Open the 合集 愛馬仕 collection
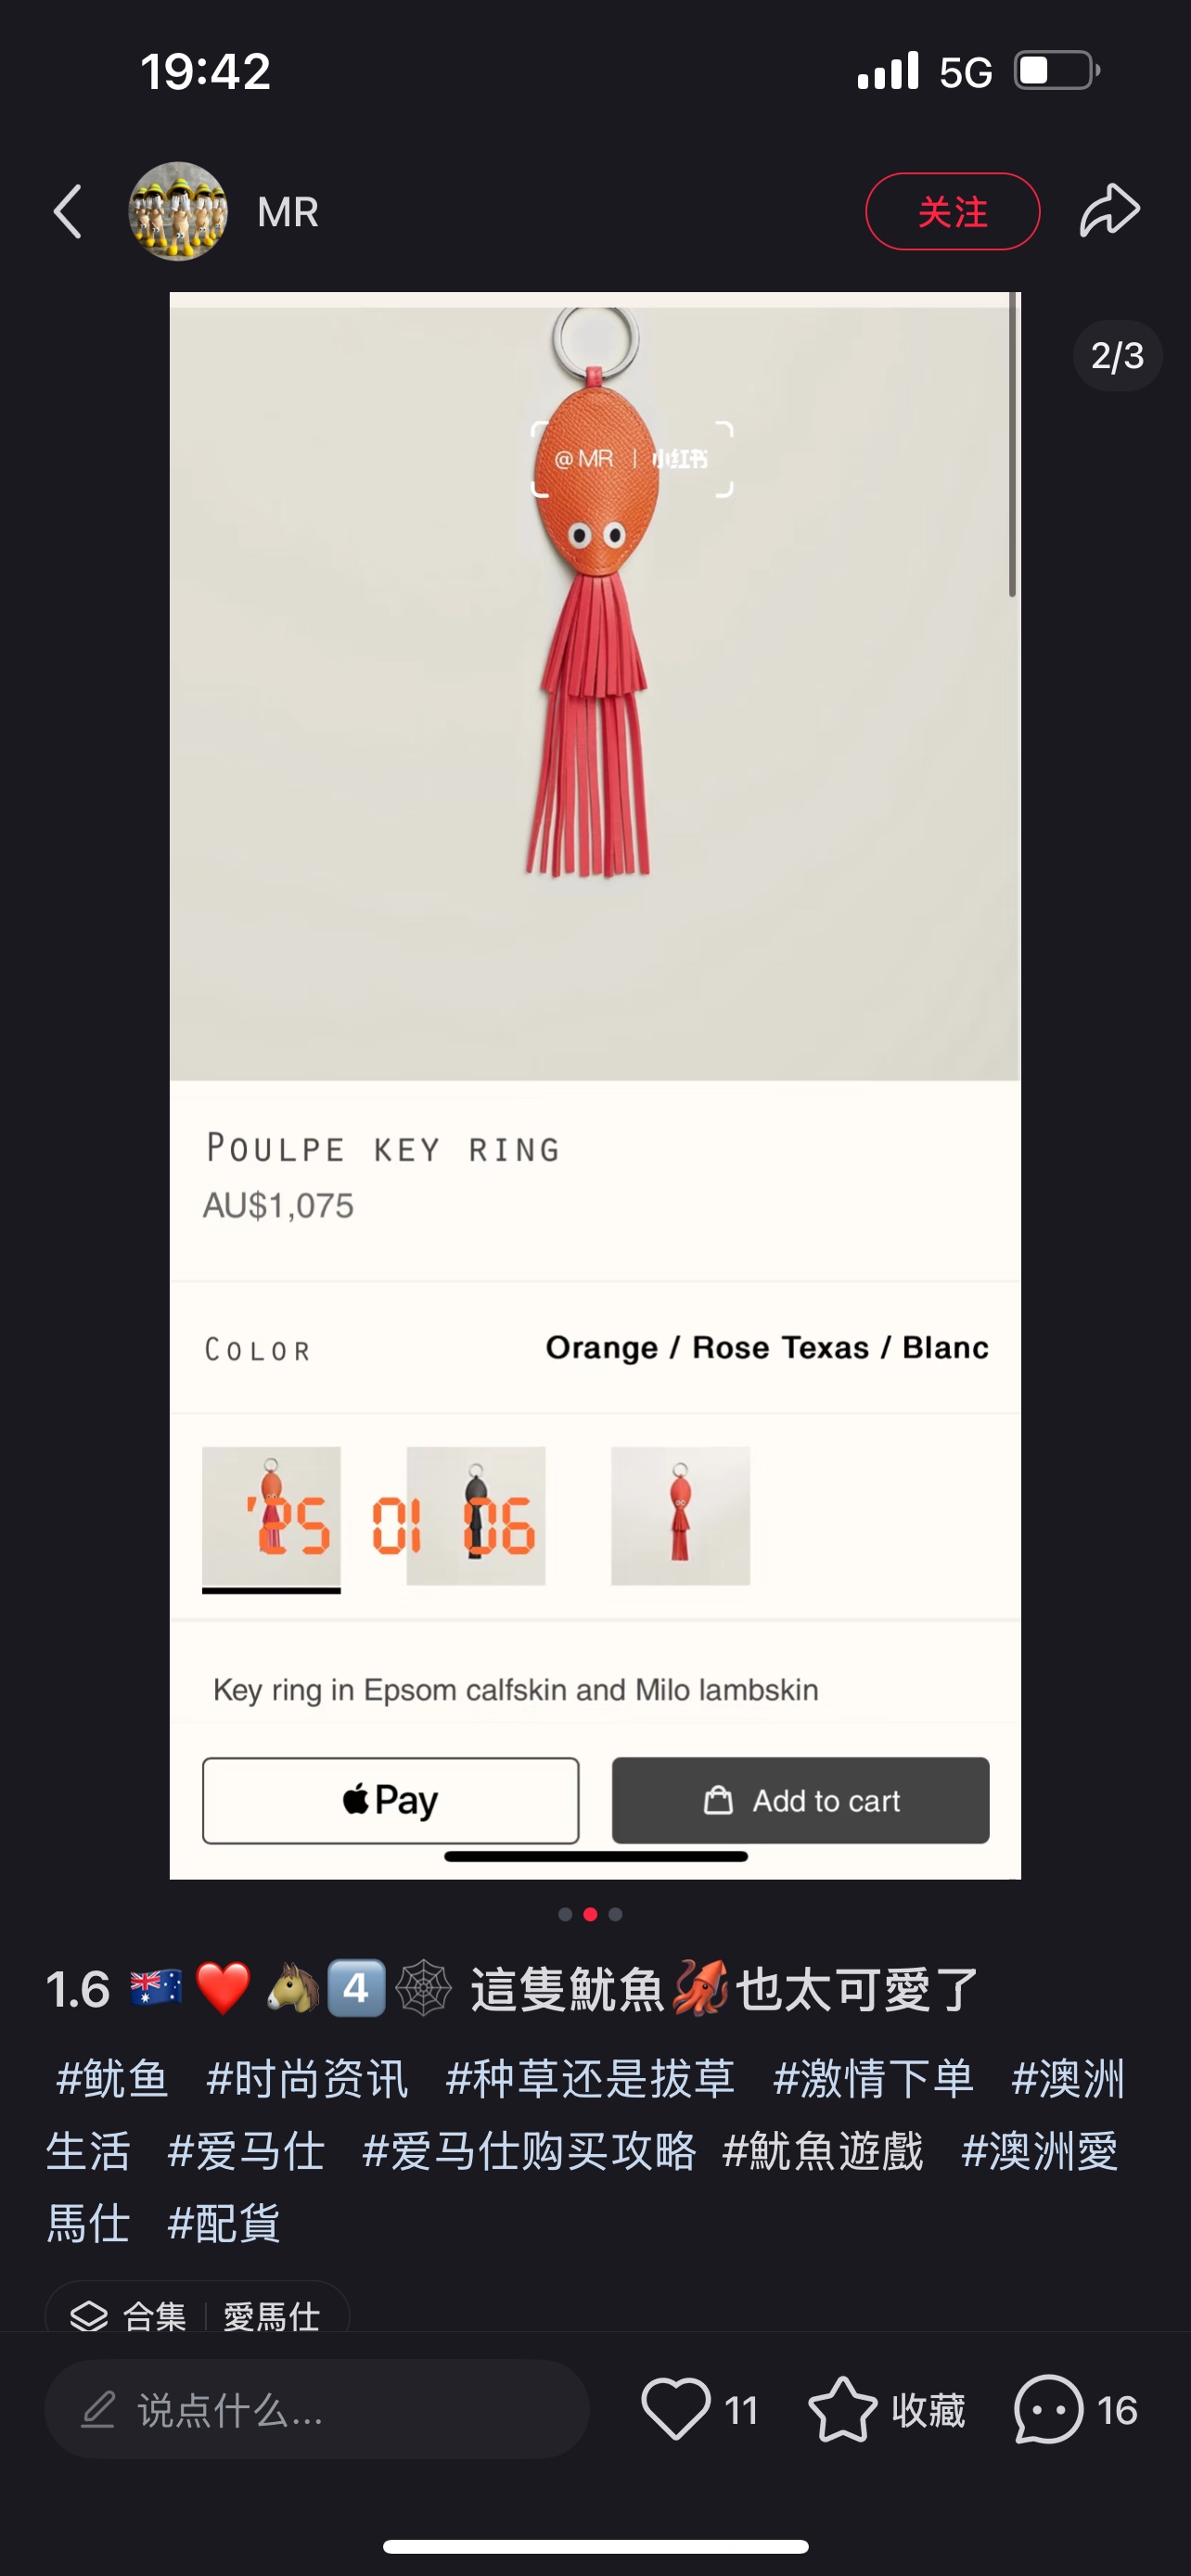 tap(197, 2314)
